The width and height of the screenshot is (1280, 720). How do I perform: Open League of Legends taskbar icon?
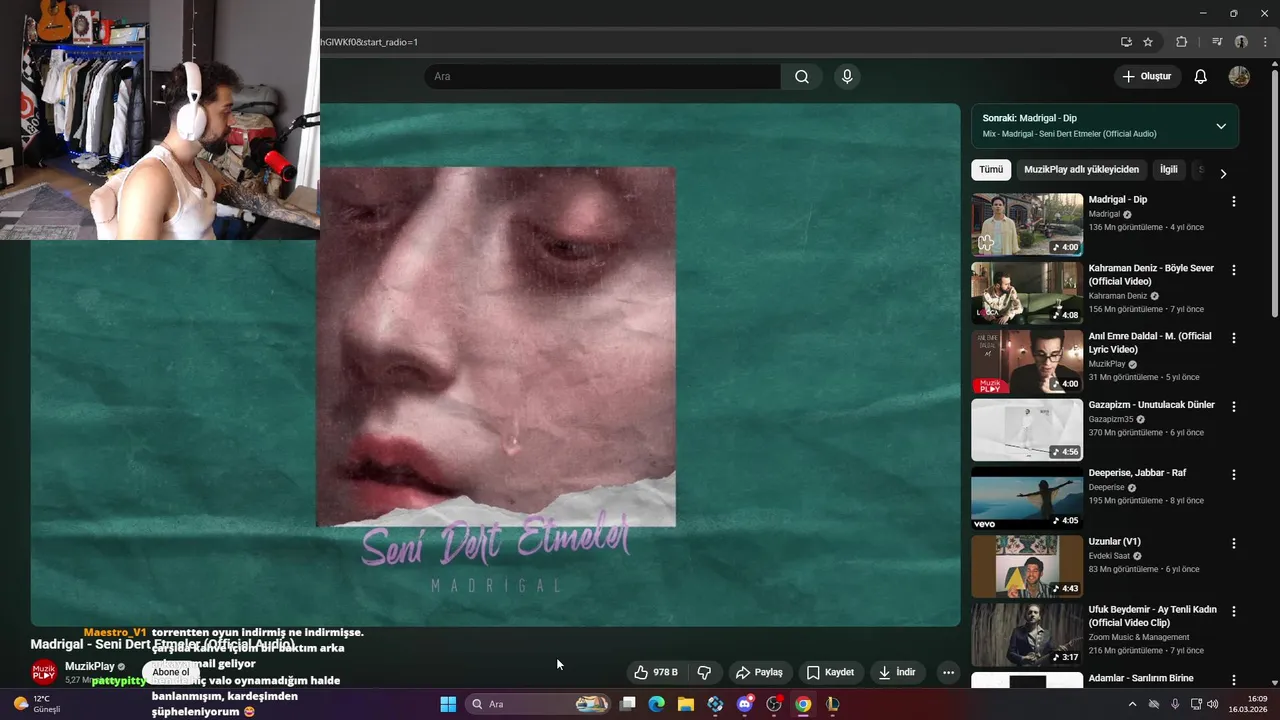[x=832, y=704]
